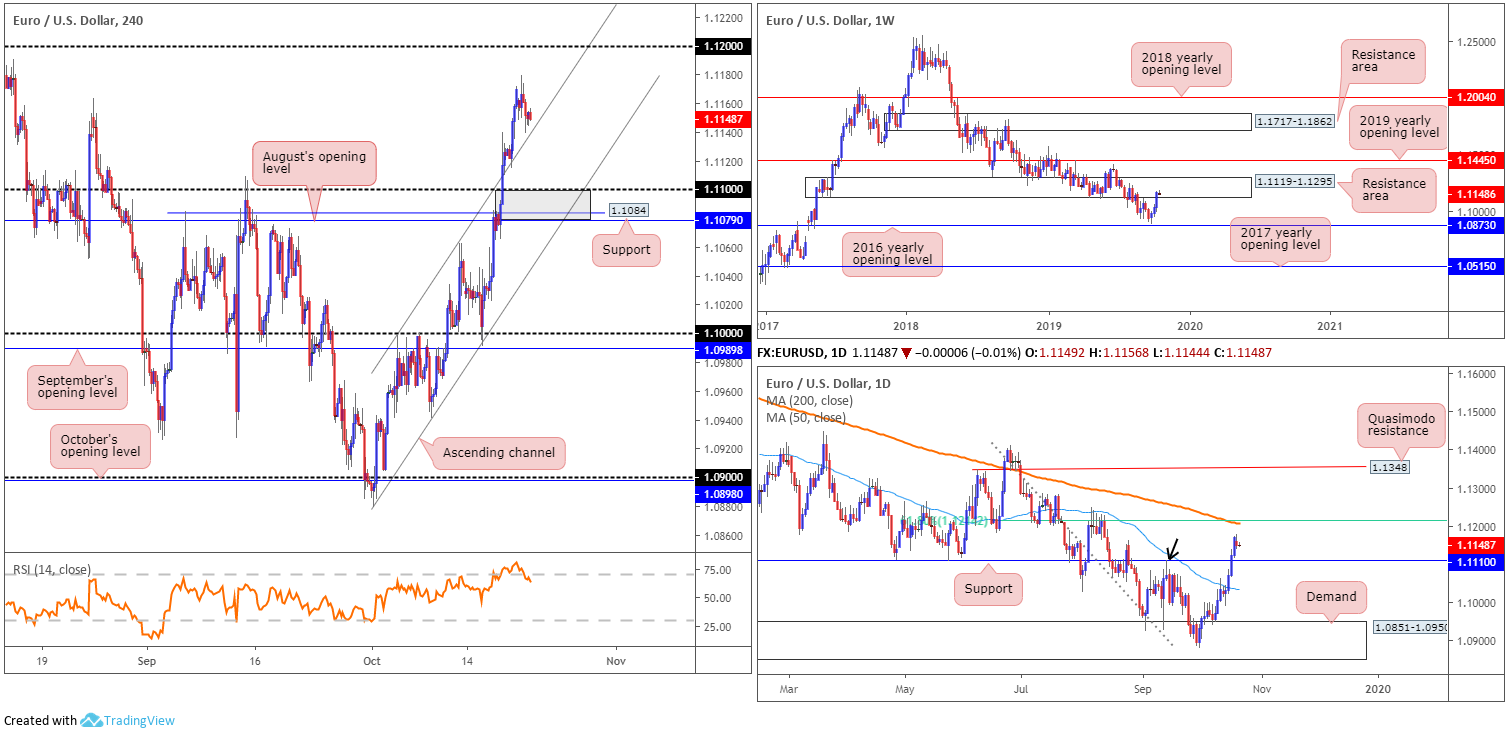Click the 'September's opening level' callout

pos(76,388)
